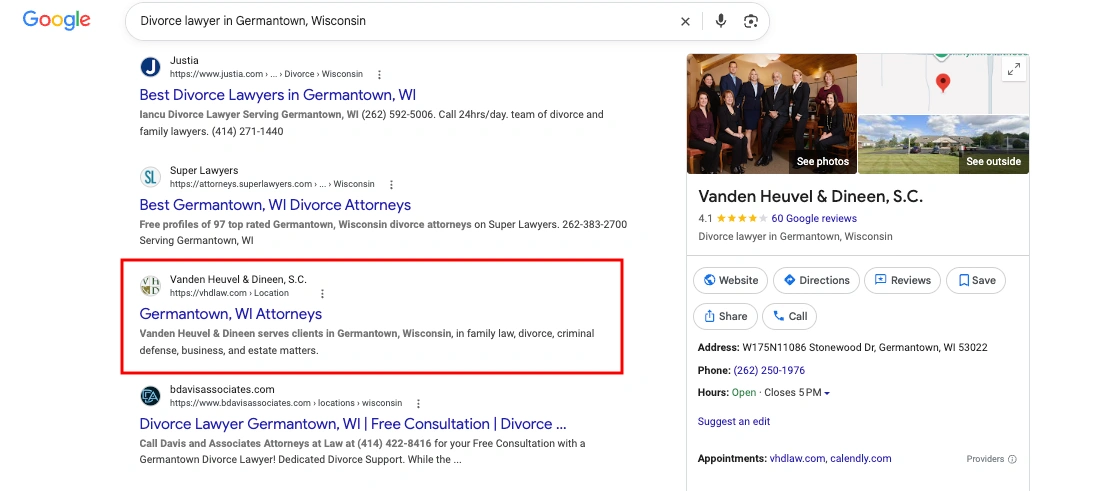Image resolution: width=1097 pixels, height=491 pixels.
Task: Open calendly.com appointments link
Action: (x=861, y=459)
